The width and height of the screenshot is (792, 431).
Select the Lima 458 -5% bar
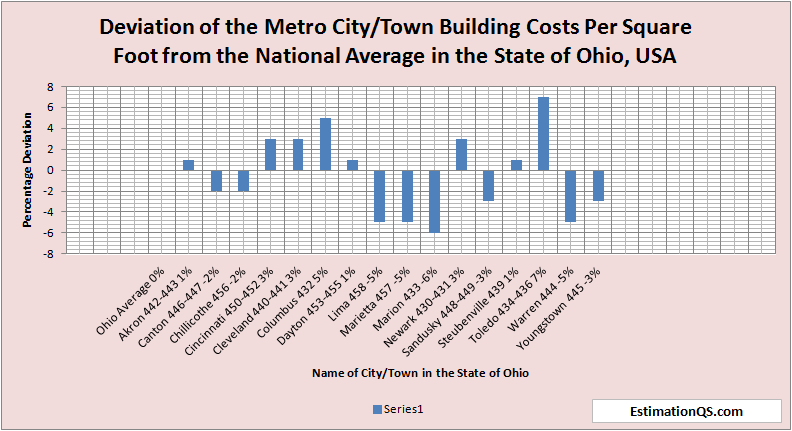[380, 196]
